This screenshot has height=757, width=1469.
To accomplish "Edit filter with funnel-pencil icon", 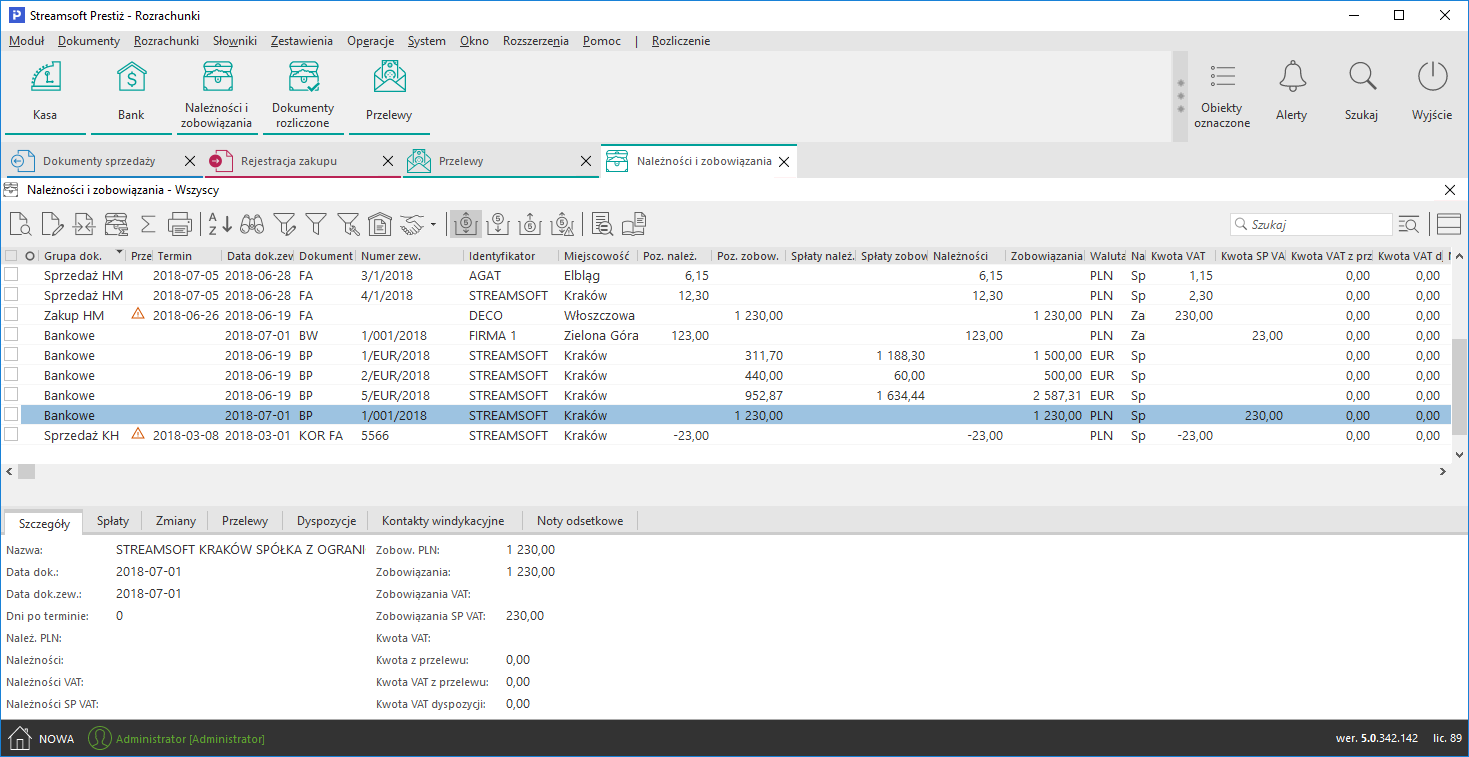I will (x=285, y=224).
